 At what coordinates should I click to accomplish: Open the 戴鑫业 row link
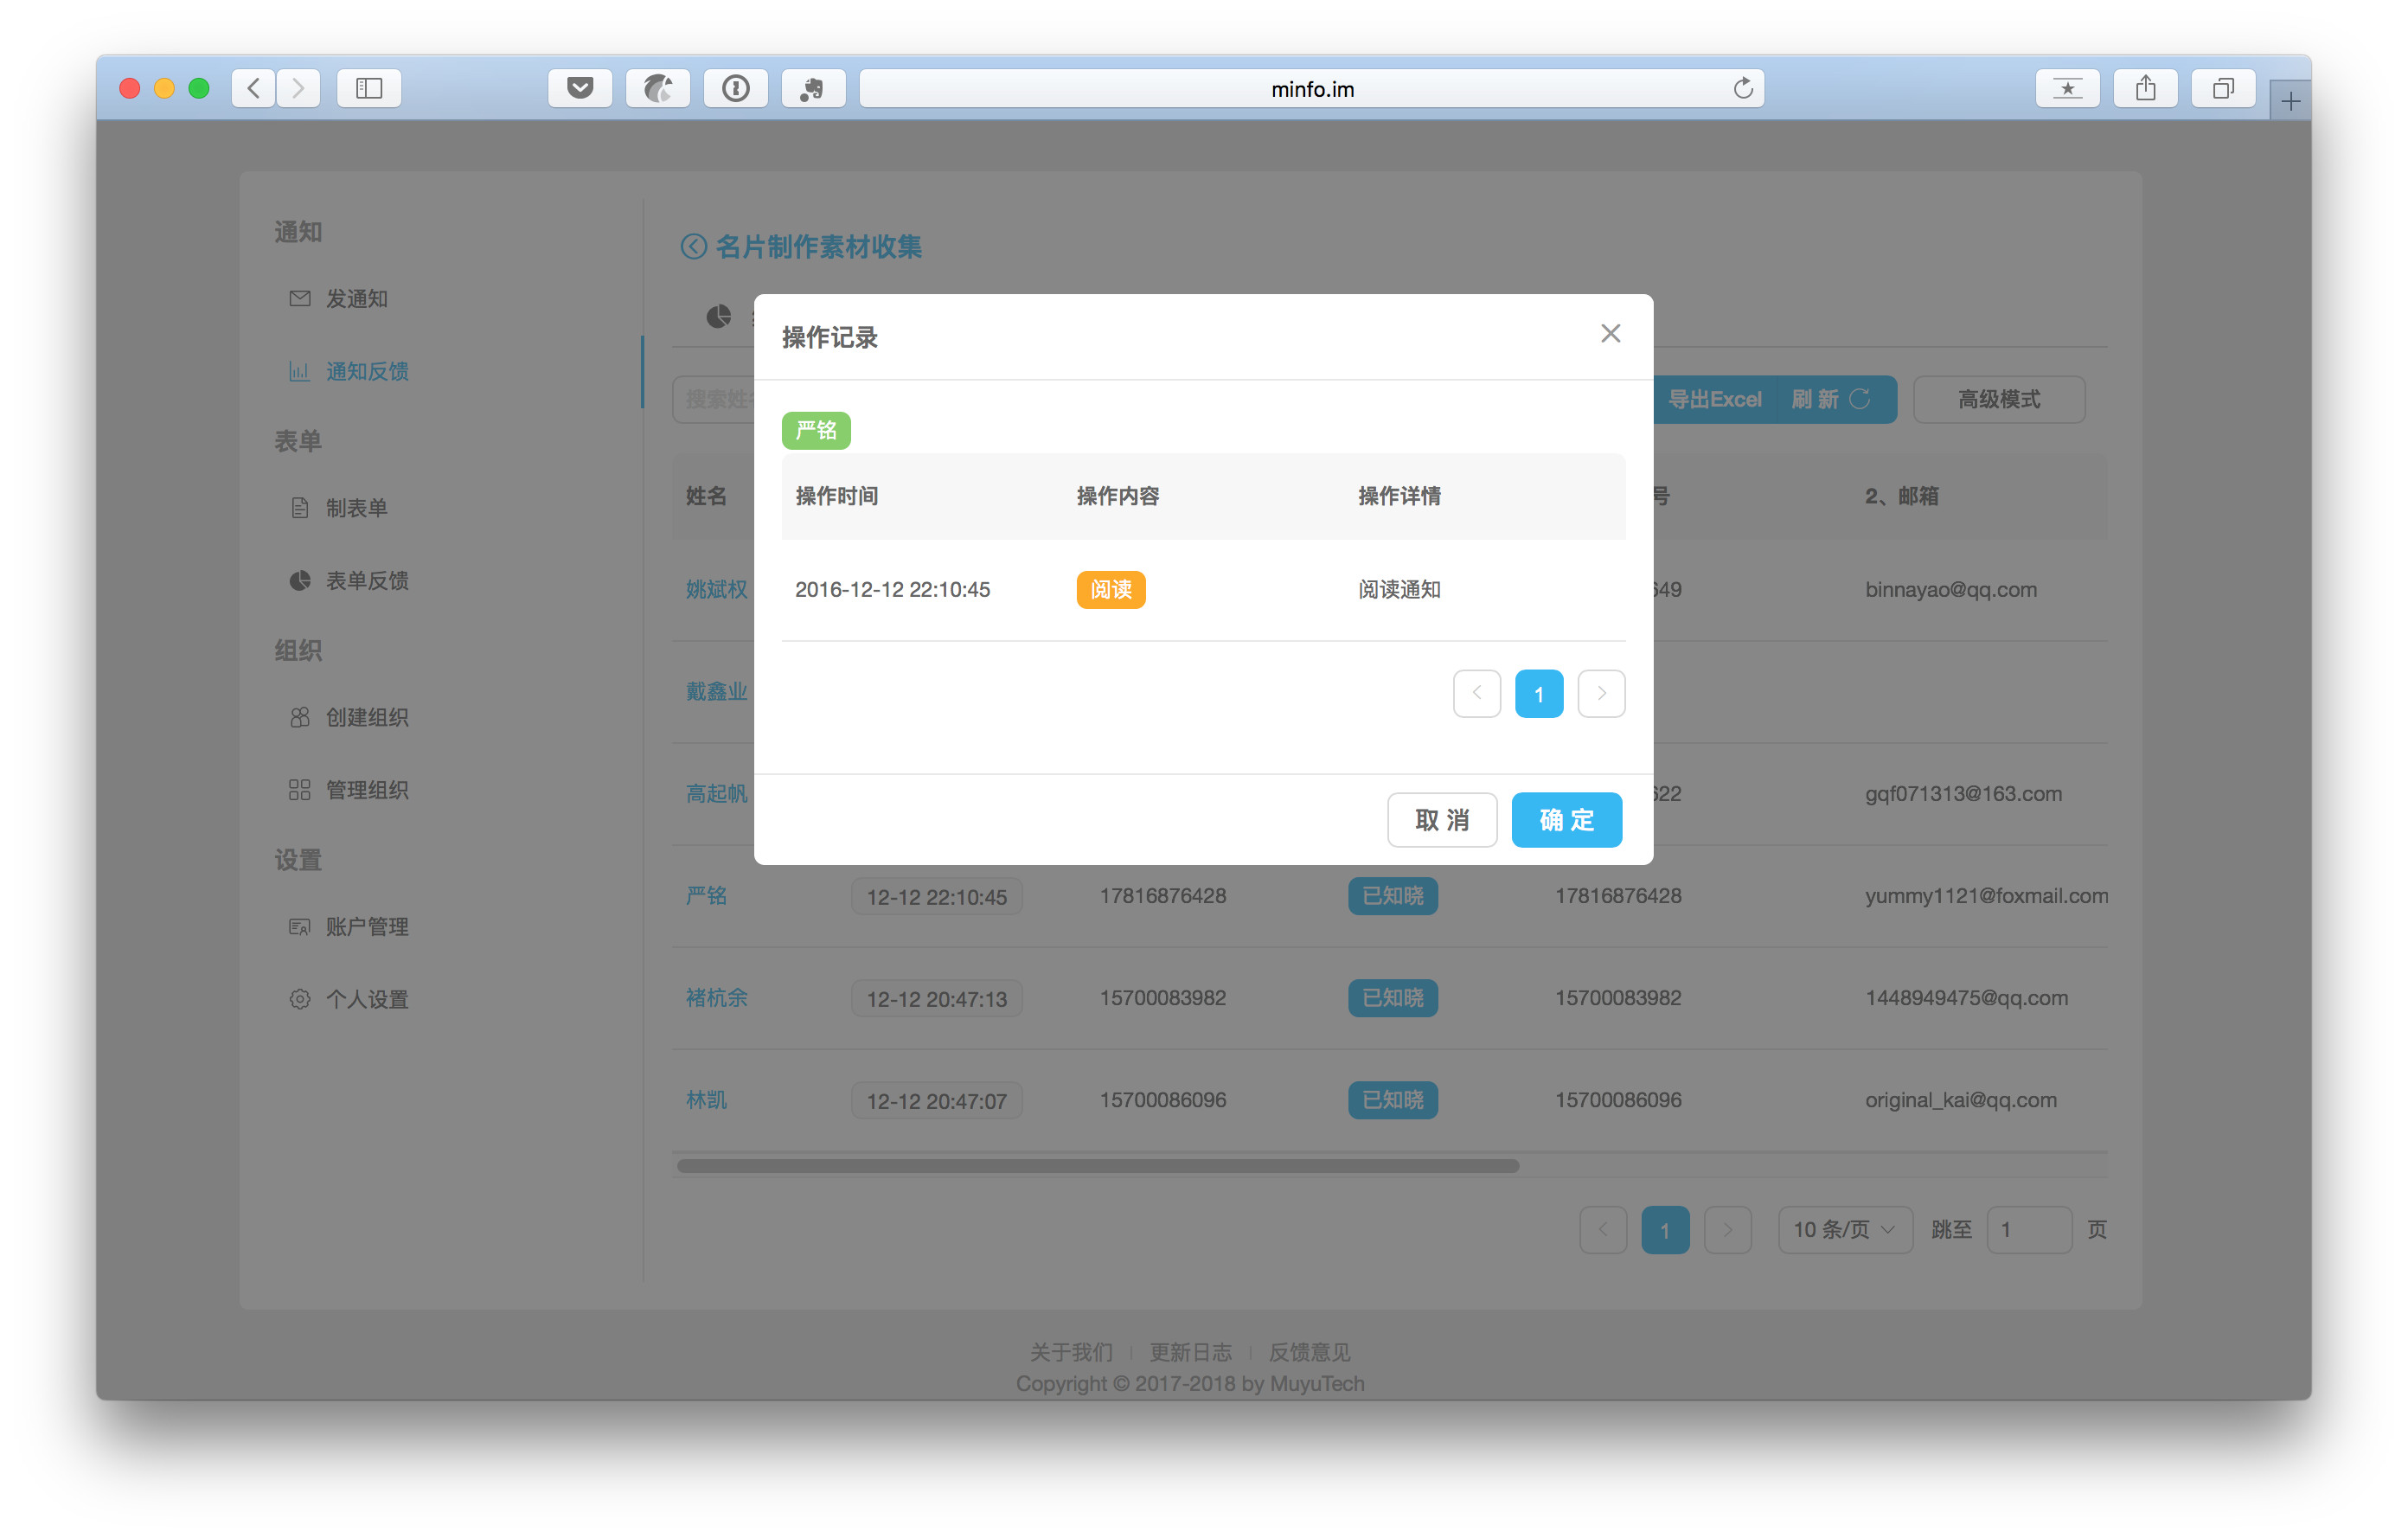pos(716,692)
